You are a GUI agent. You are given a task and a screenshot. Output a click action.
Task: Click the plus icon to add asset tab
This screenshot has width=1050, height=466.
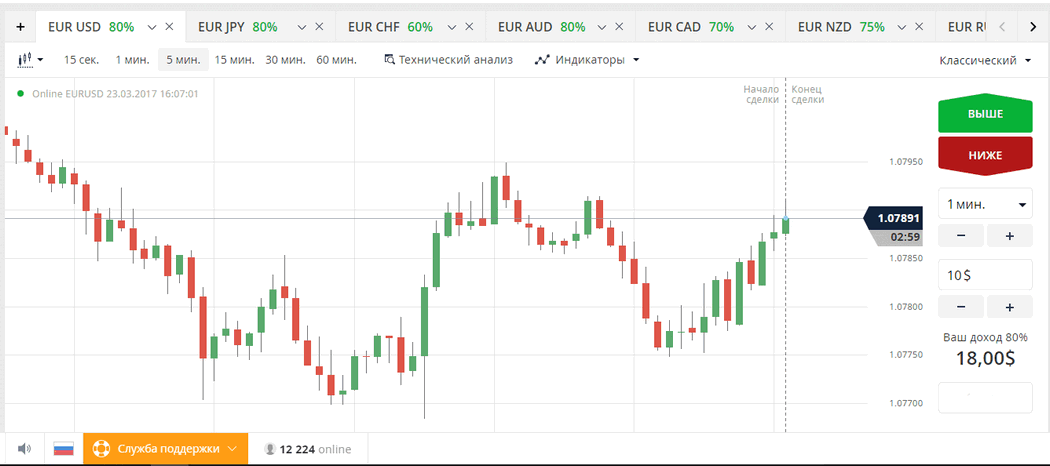tap(20, 27)
